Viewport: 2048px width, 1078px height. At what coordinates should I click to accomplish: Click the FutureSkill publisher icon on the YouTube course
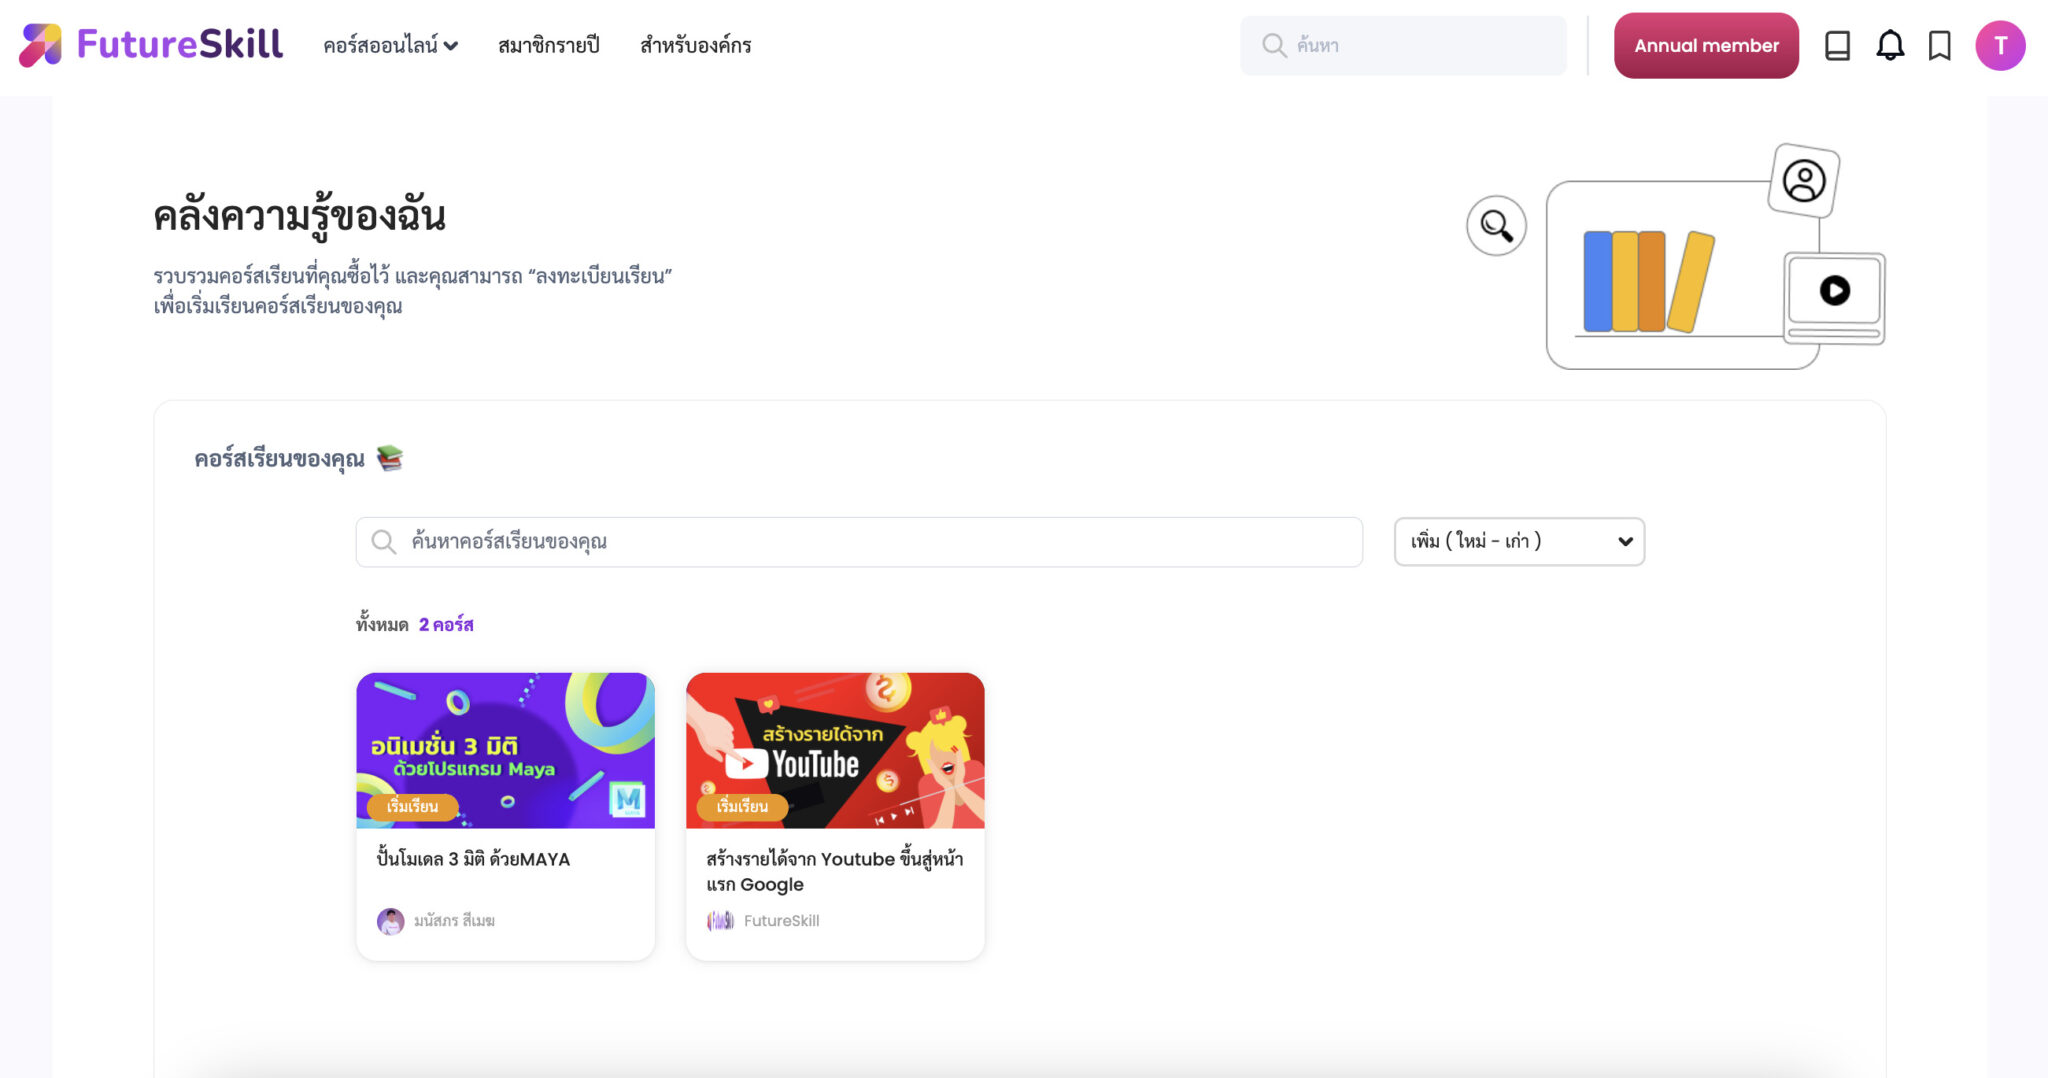(x=720, y=920)
